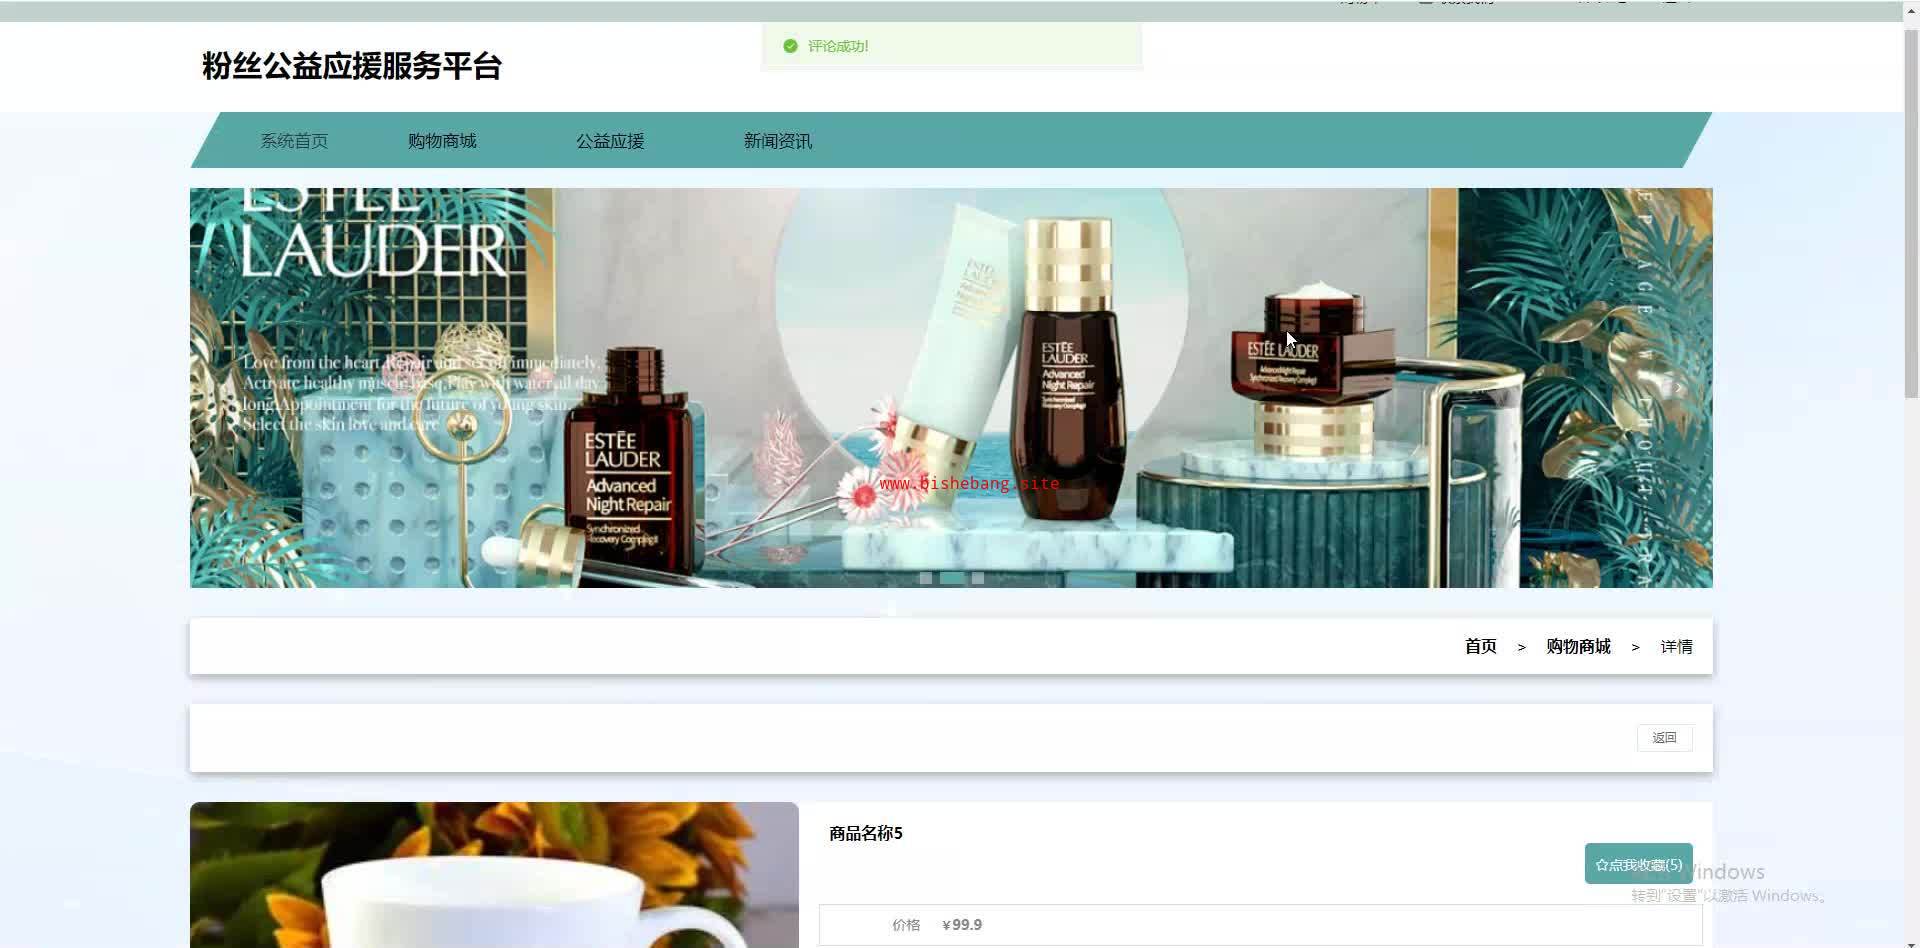
Task: Select the first carousel indicator dot
Action: [926, 578]
